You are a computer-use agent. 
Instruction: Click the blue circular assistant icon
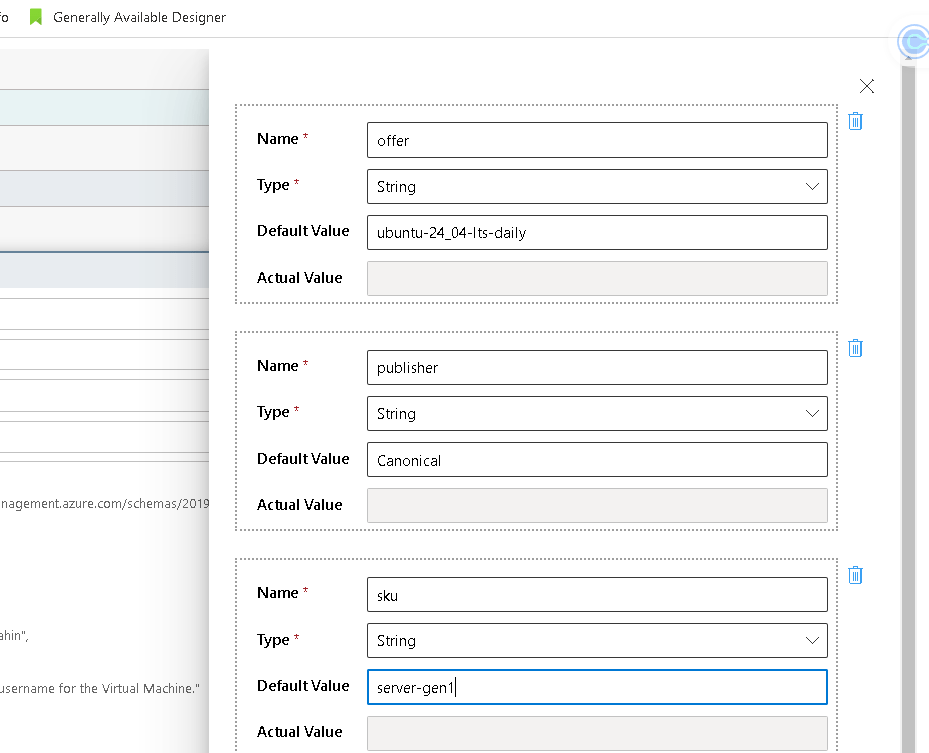(914, 42)
